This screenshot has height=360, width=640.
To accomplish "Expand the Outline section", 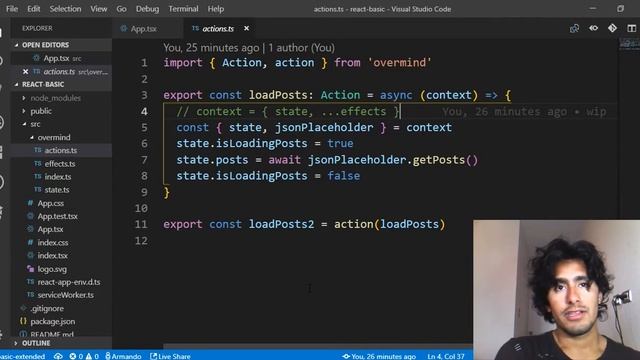I will (36, 343).
